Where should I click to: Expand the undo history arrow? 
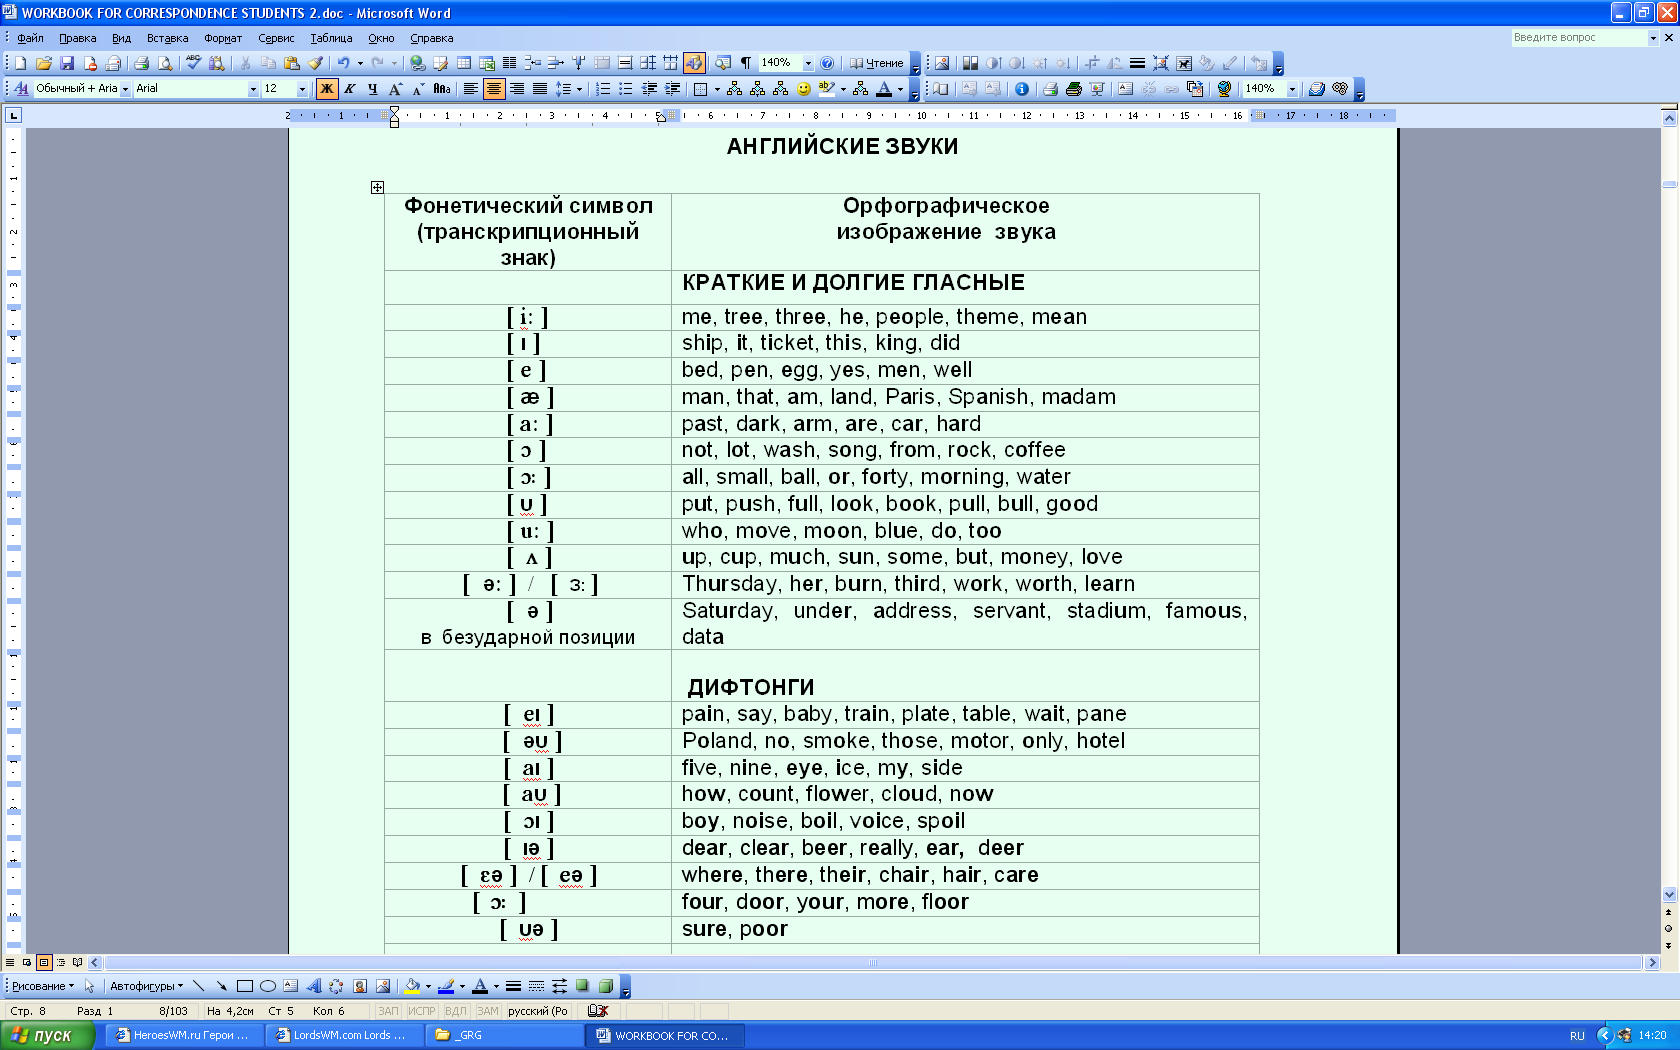[x=358, y=63]
